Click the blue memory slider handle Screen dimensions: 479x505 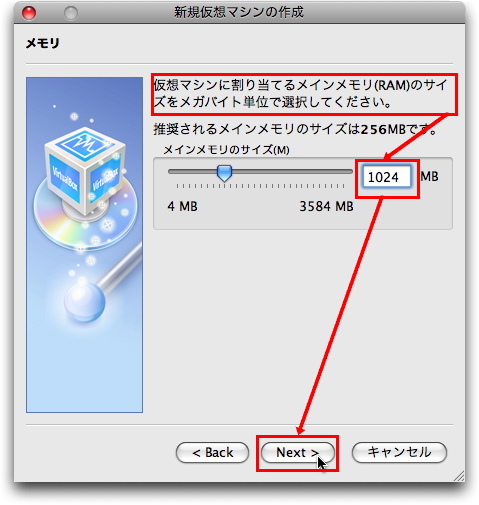224,173
